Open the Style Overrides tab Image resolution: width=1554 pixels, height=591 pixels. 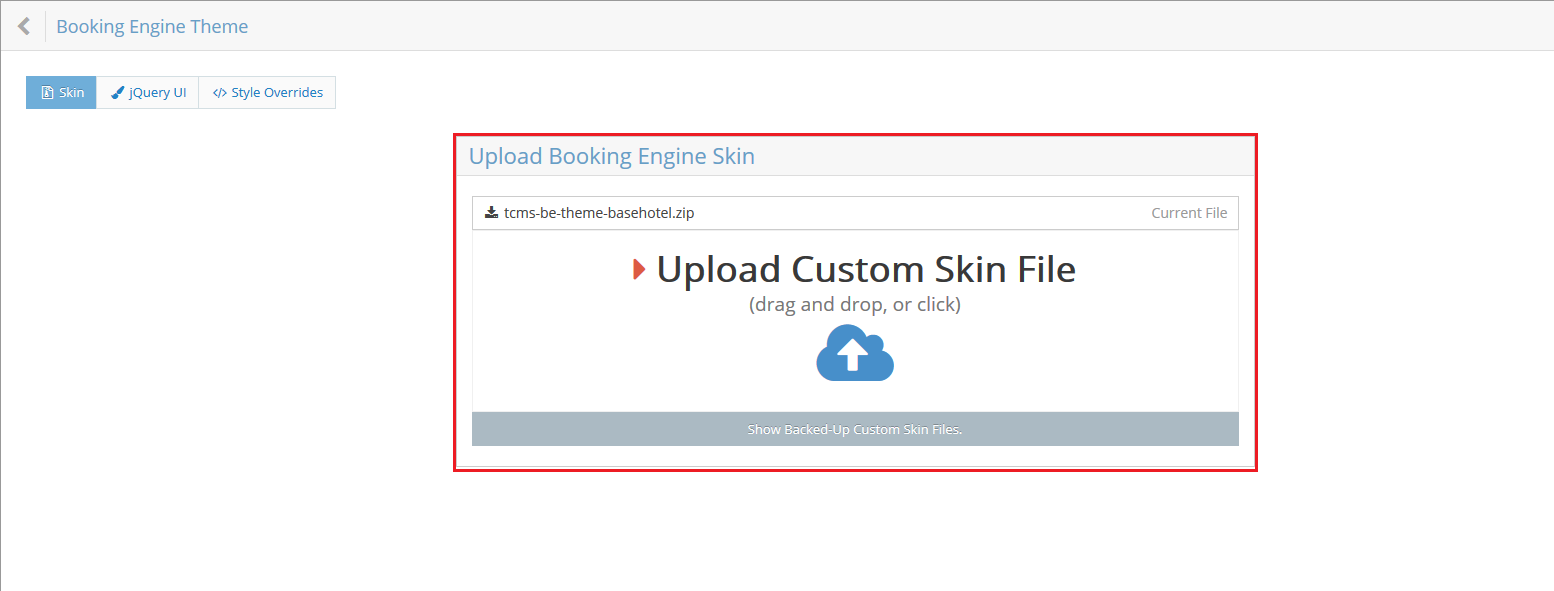(267, 92)
